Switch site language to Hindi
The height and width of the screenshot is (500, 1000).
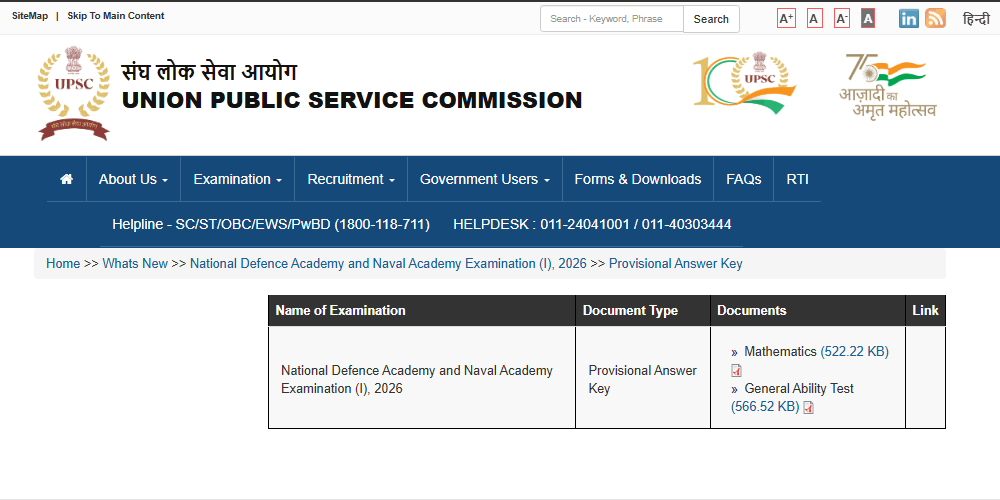tap(976, 19)
